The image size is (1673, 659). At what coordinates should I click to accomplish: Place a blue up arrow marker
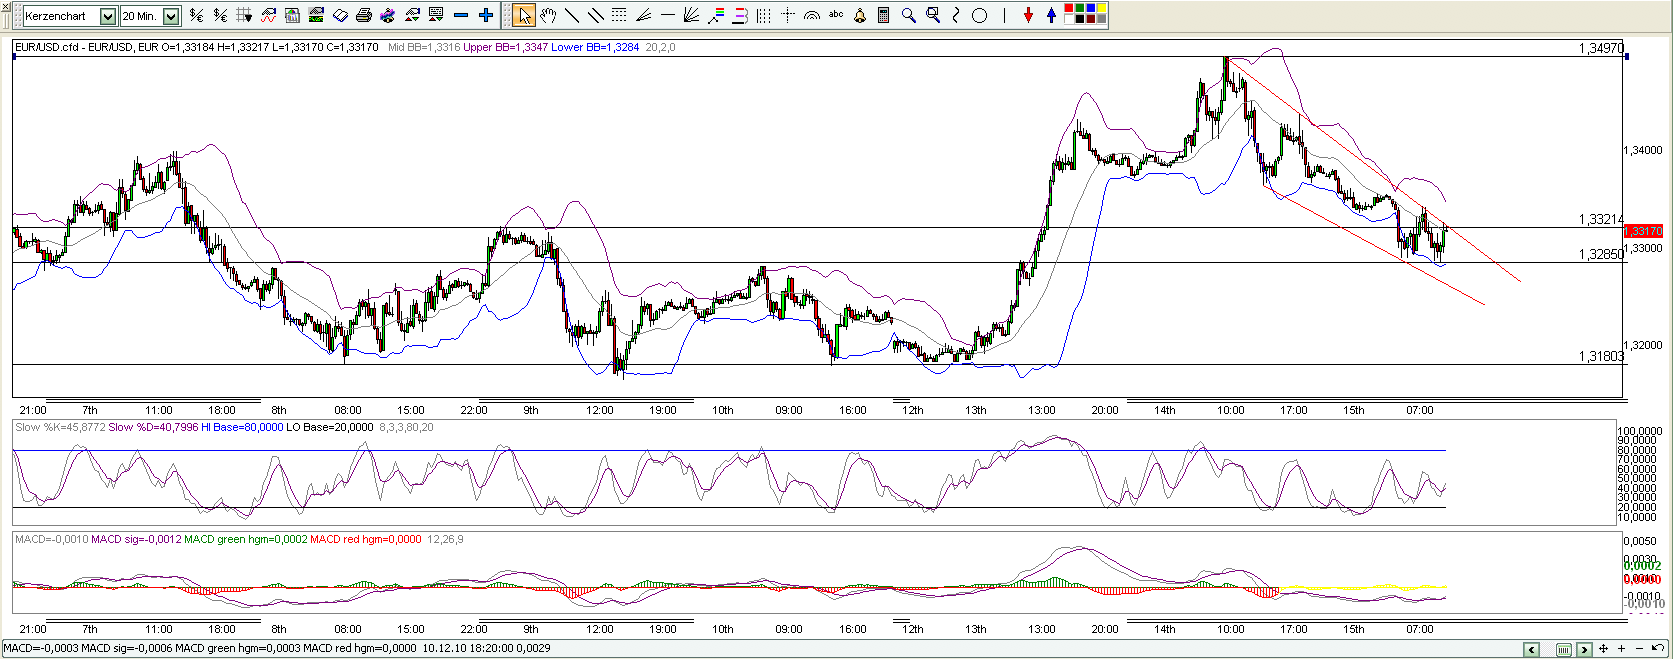click(1051, 15)
